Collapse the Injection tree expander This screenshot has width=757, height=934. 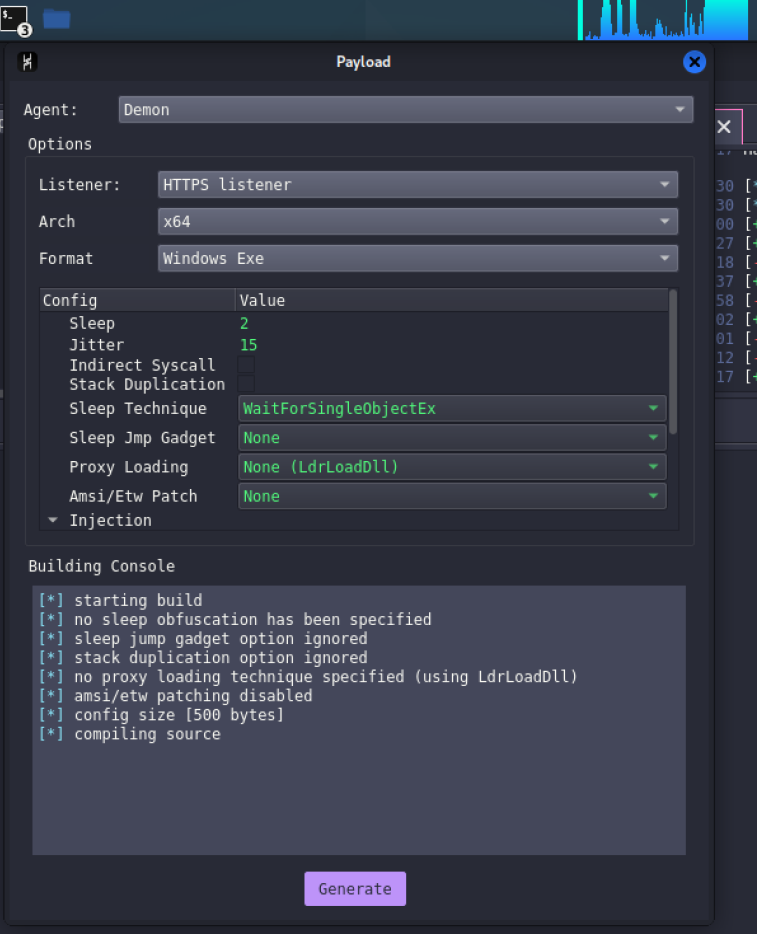pos(53,520)
